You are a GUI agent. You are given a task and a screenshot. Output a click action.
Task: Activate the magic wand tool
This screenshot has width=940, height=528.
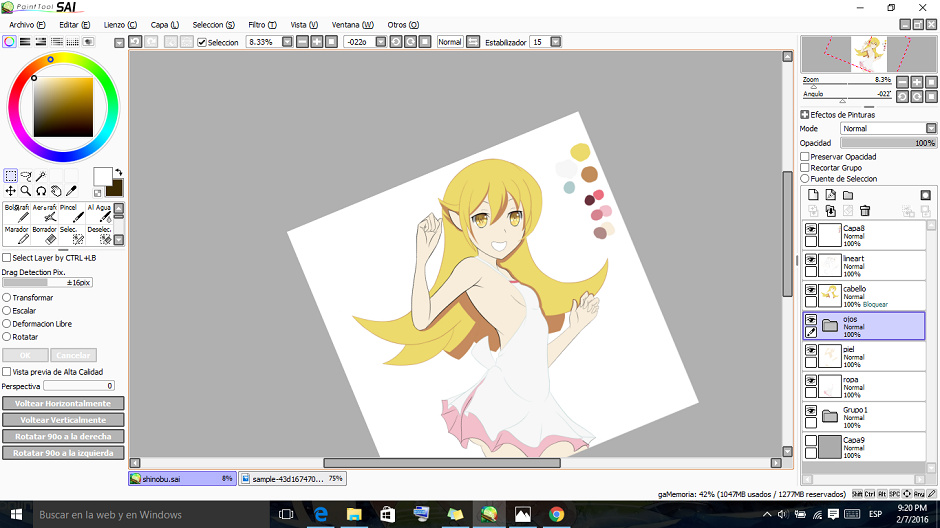pos(41,175)
